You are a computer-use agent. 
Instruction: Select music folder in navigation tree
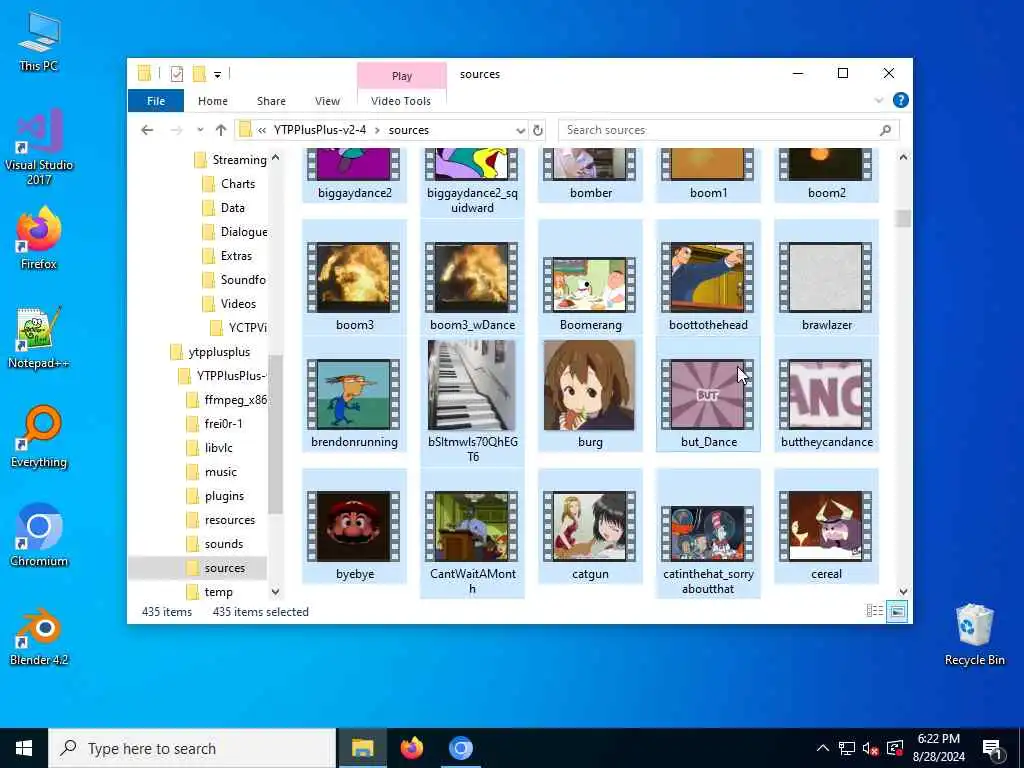coord(211,472)
